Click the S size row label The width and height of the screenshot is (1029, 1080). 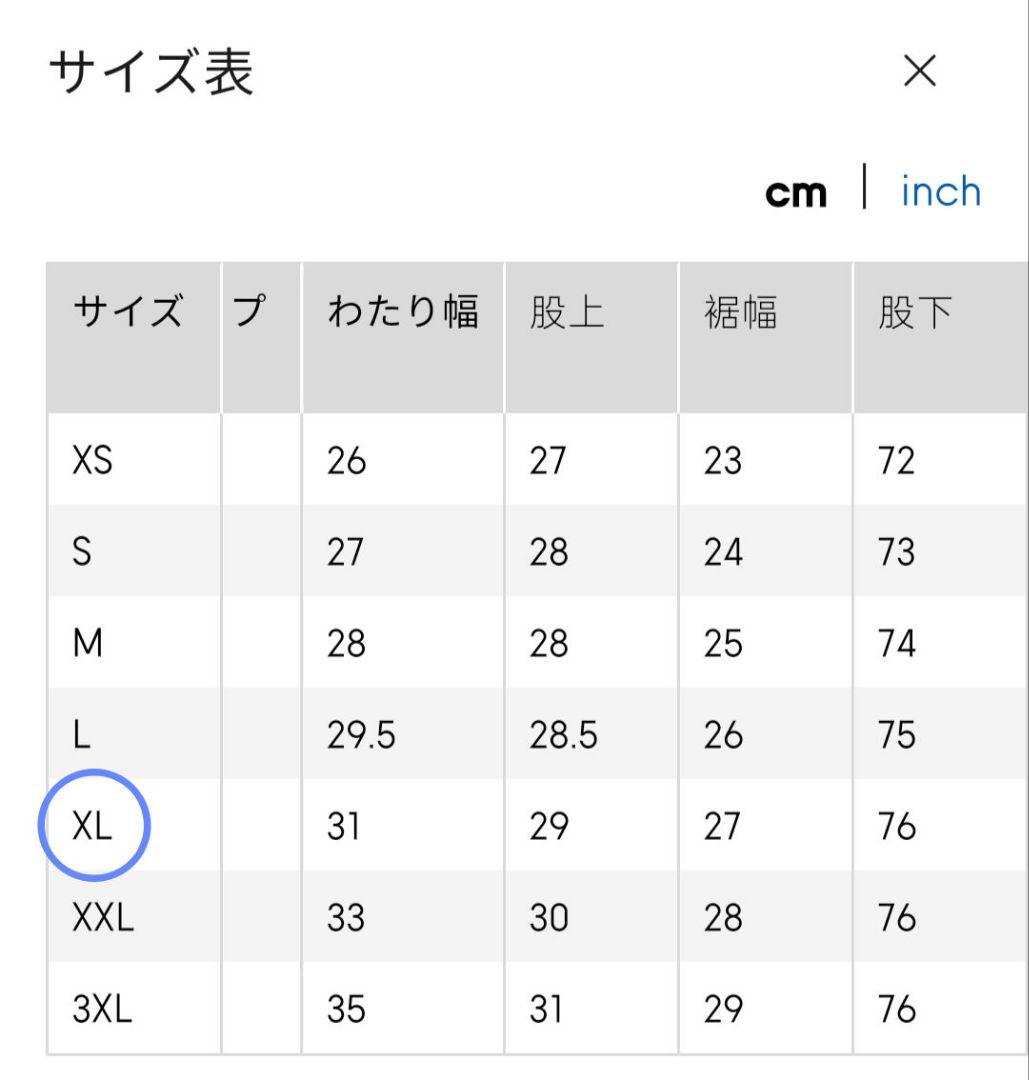(x=82, y=553)
